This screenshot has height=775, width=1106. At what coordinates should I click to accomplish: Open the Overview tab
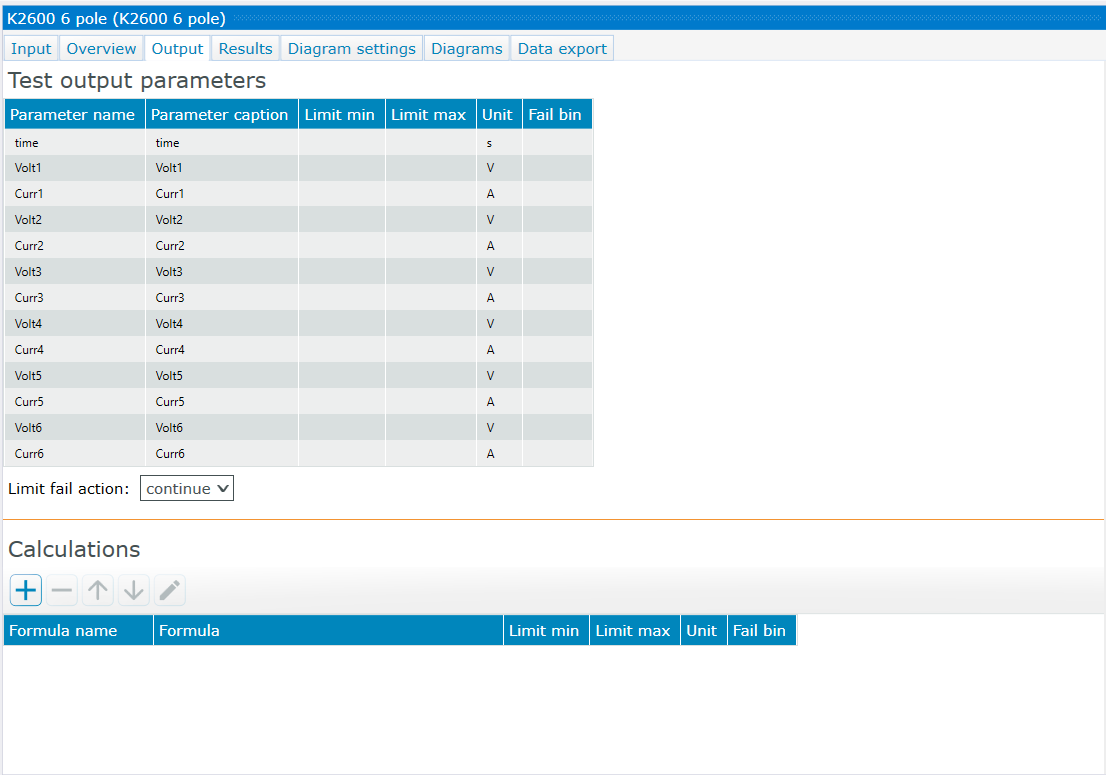[101, 49]
